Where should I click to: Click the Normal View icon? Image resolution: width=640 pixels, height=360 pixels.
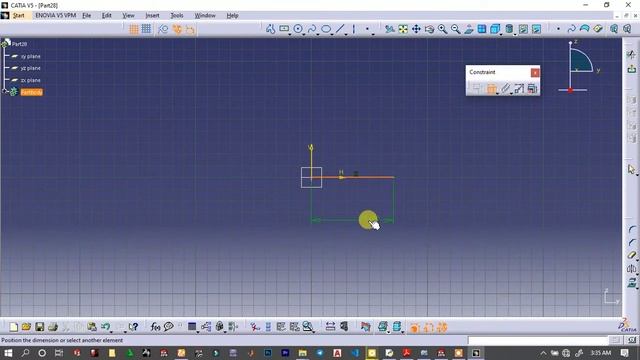(x=469, y=29)
